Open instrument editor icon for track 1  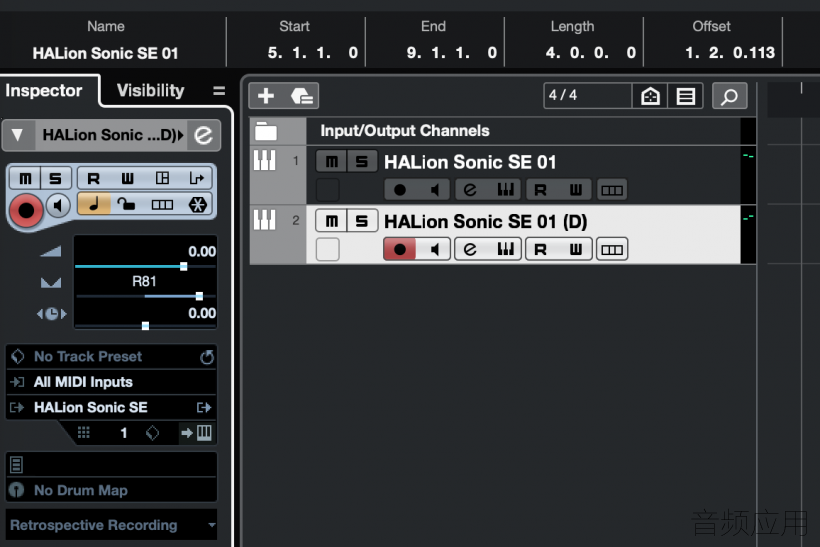(505, 189)
